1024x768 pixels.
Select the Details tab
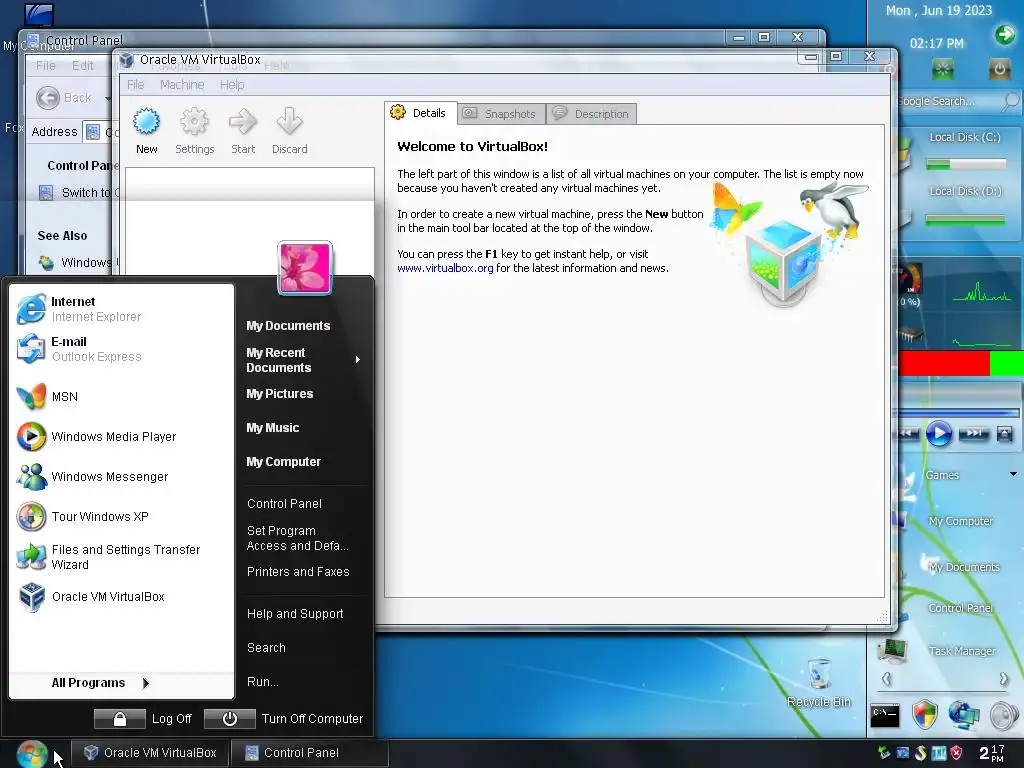point(420,113)
